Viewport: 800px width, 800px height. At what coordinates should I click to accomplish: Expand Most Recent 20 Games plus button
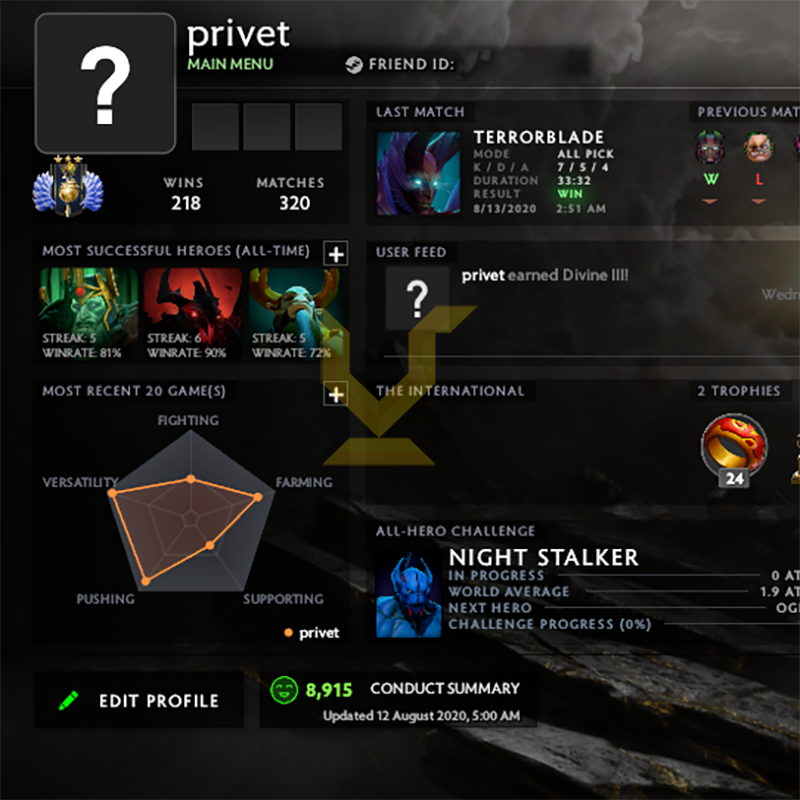[336, 394]
